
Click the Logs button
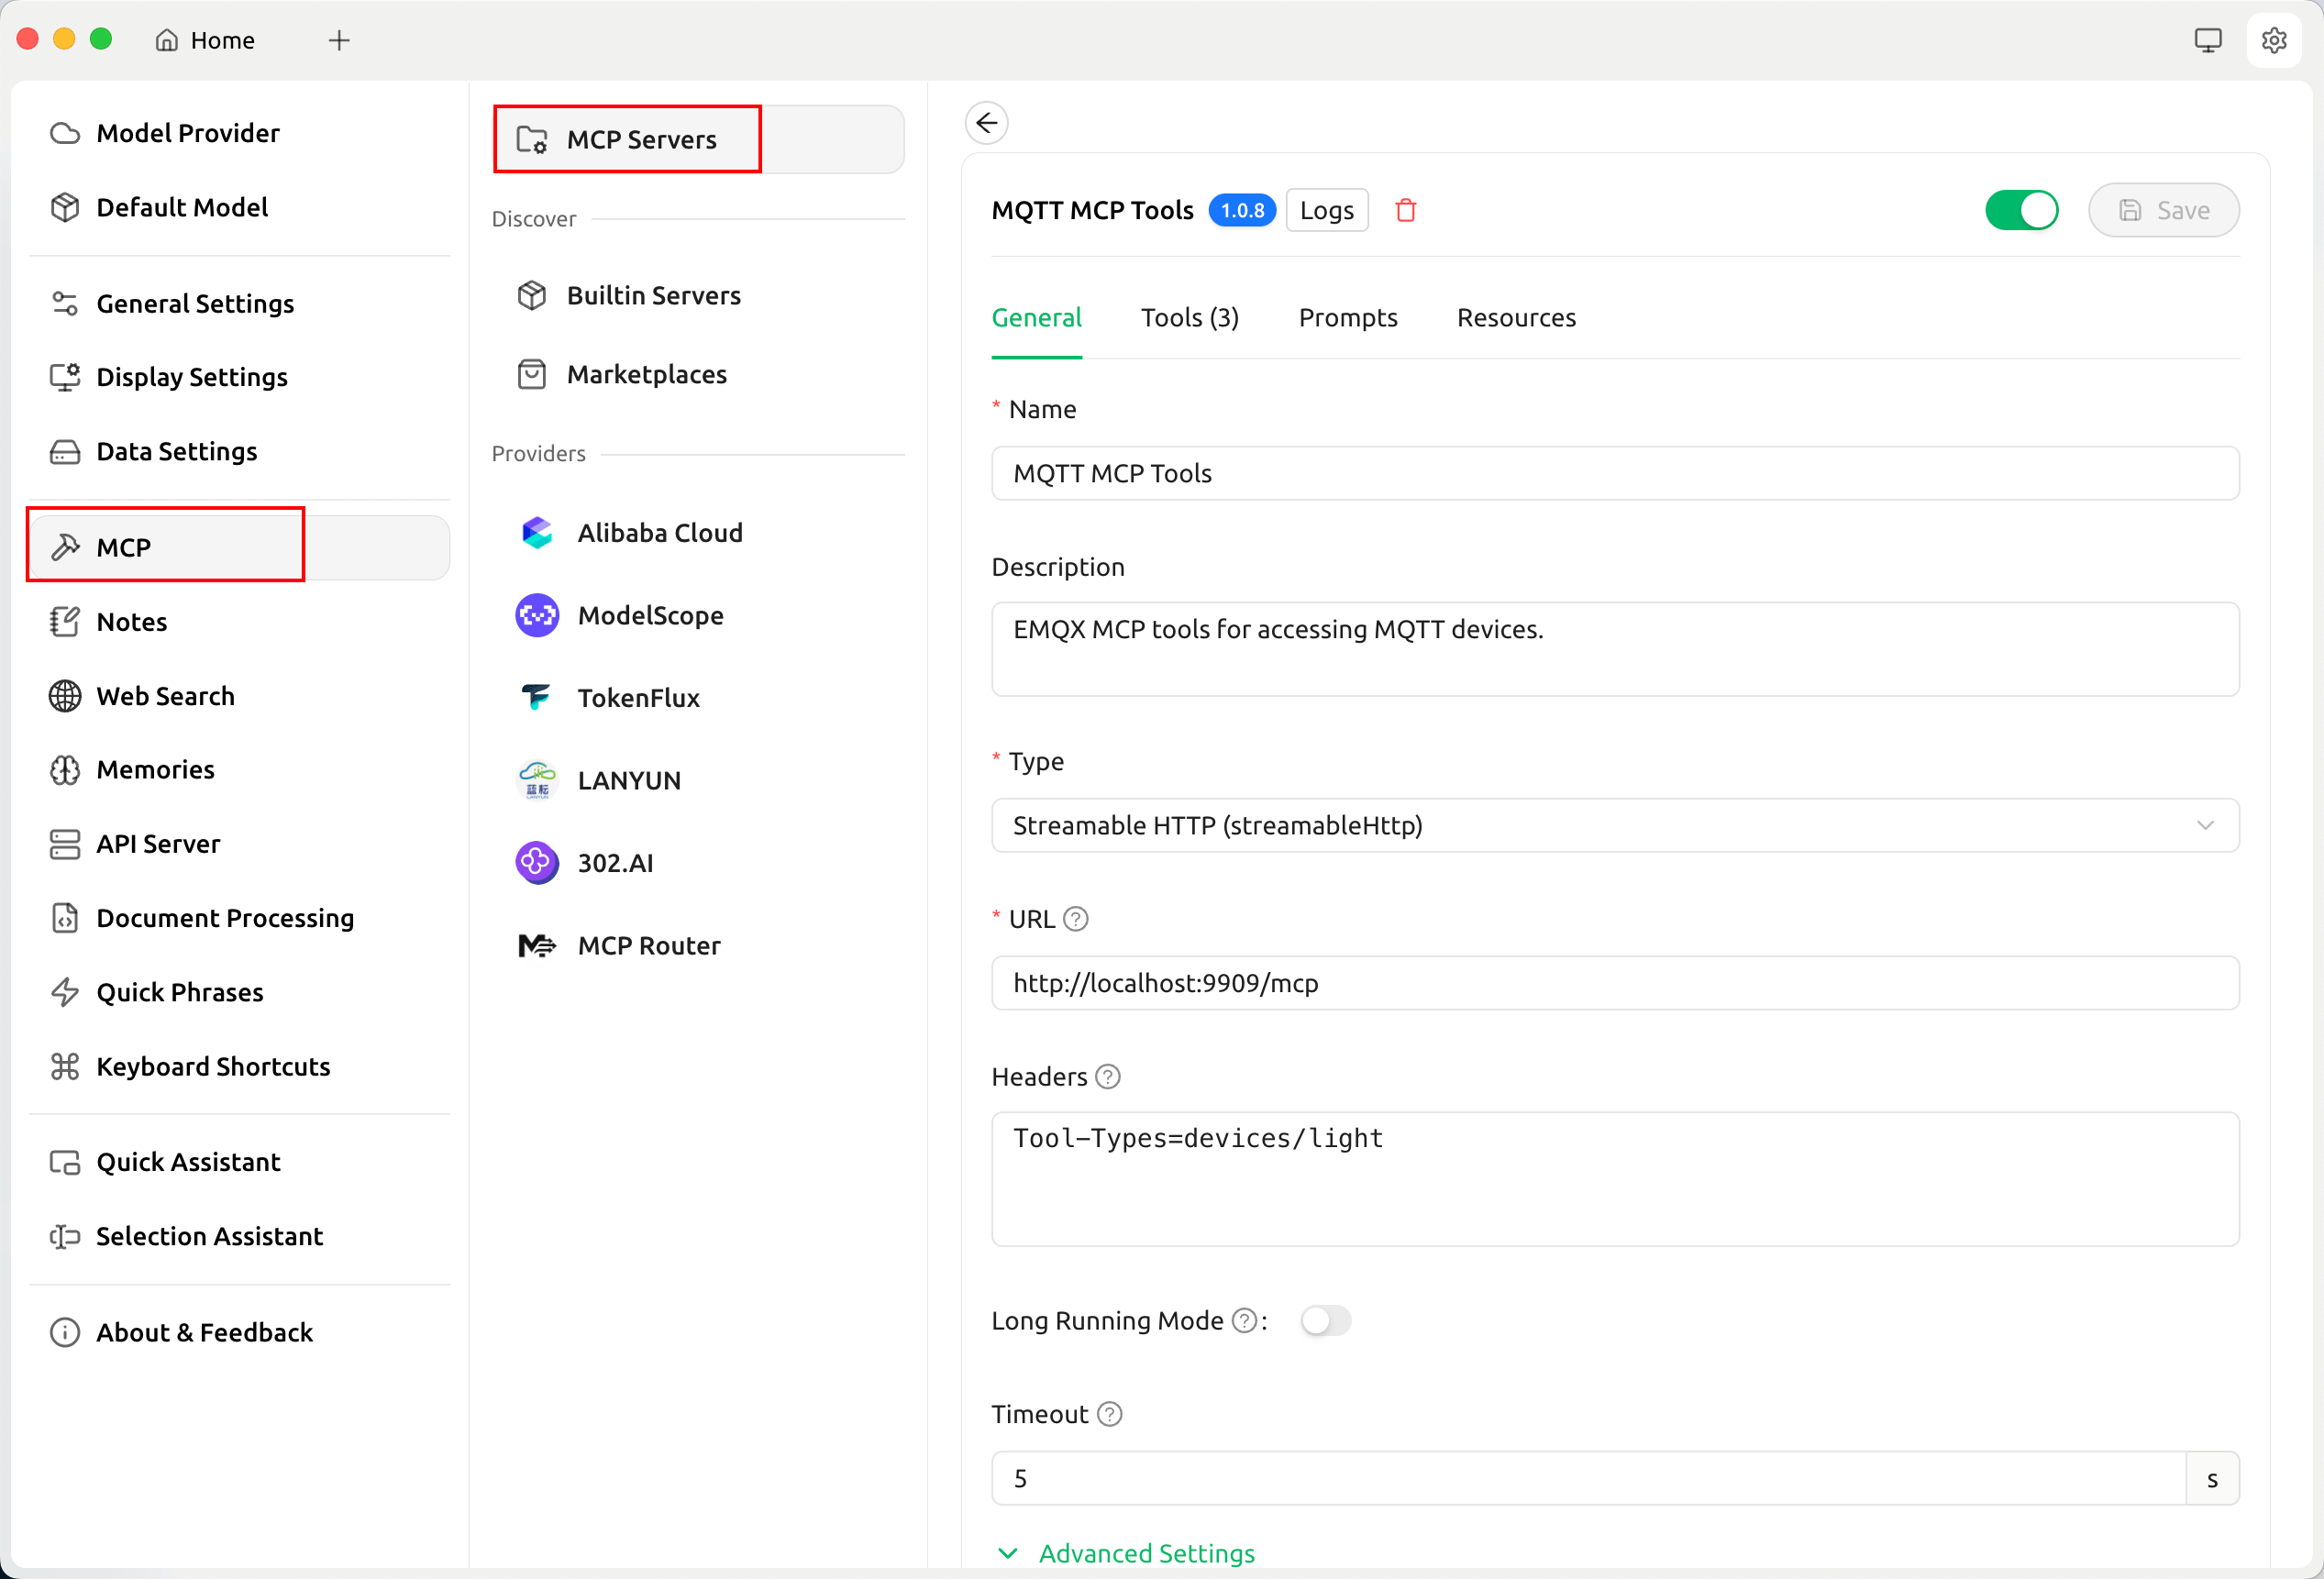1326,210
